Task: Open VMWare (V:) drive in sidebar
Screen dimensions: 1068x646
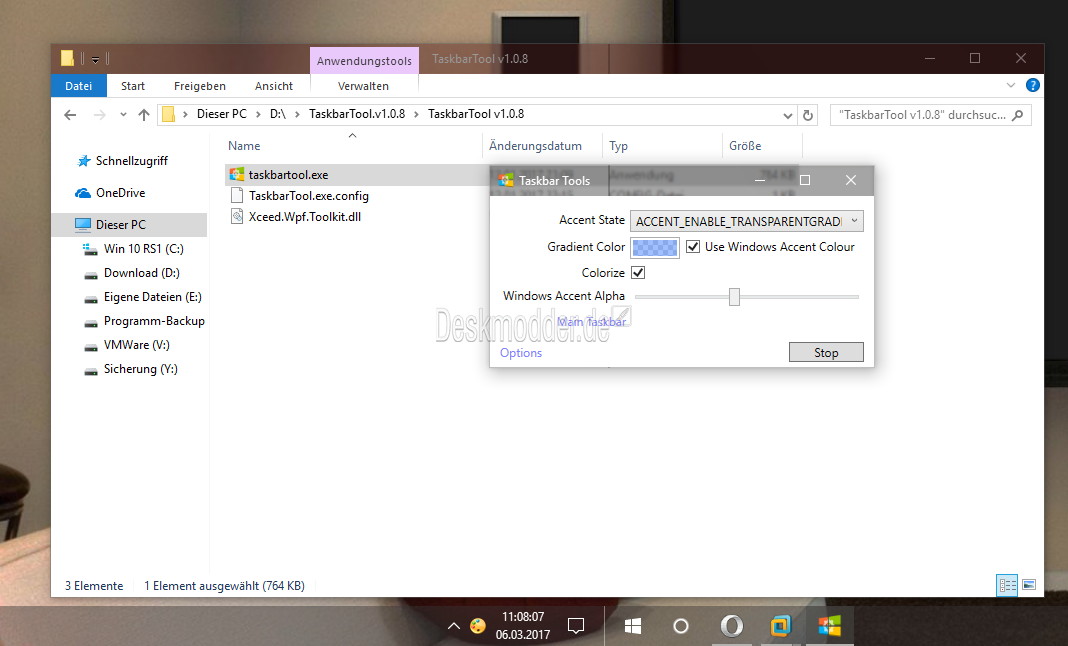Action: click(136, 345)
